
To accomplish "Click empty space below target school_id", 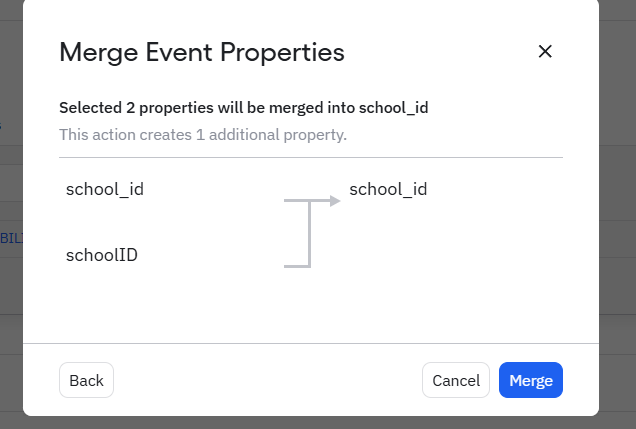I will click(450, 260).
